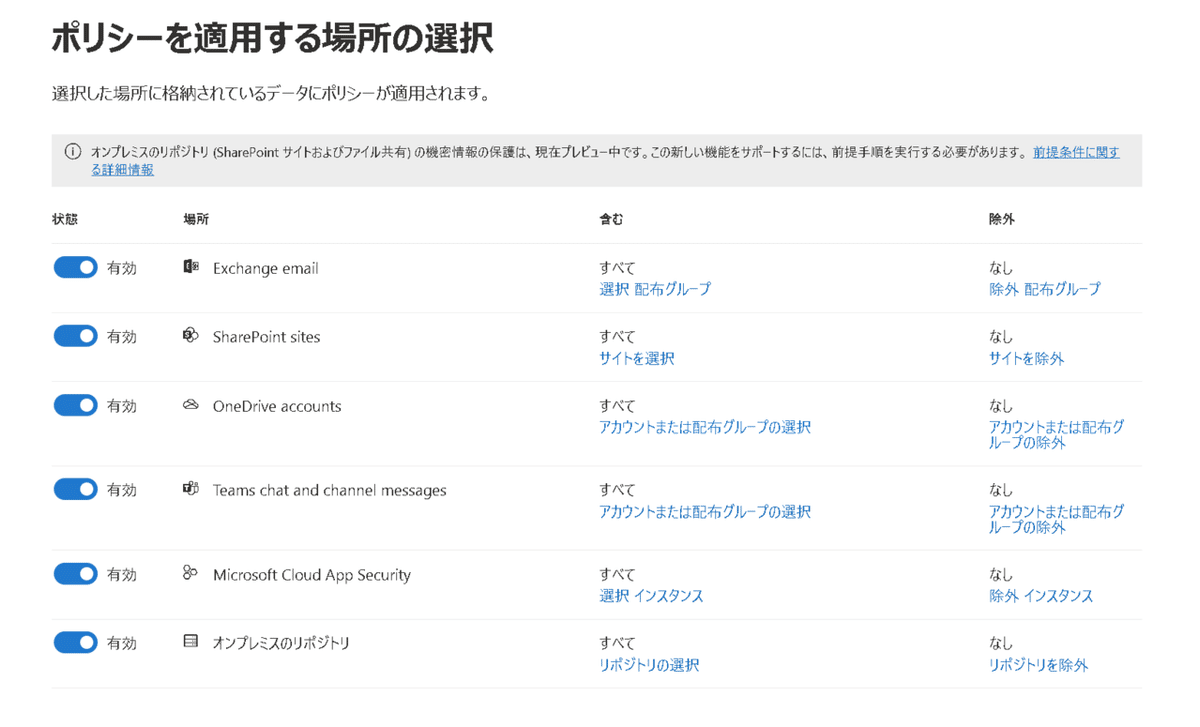Click the SharePoint sites icon
The image size is (1200, 727).
(x=191, y=336)
